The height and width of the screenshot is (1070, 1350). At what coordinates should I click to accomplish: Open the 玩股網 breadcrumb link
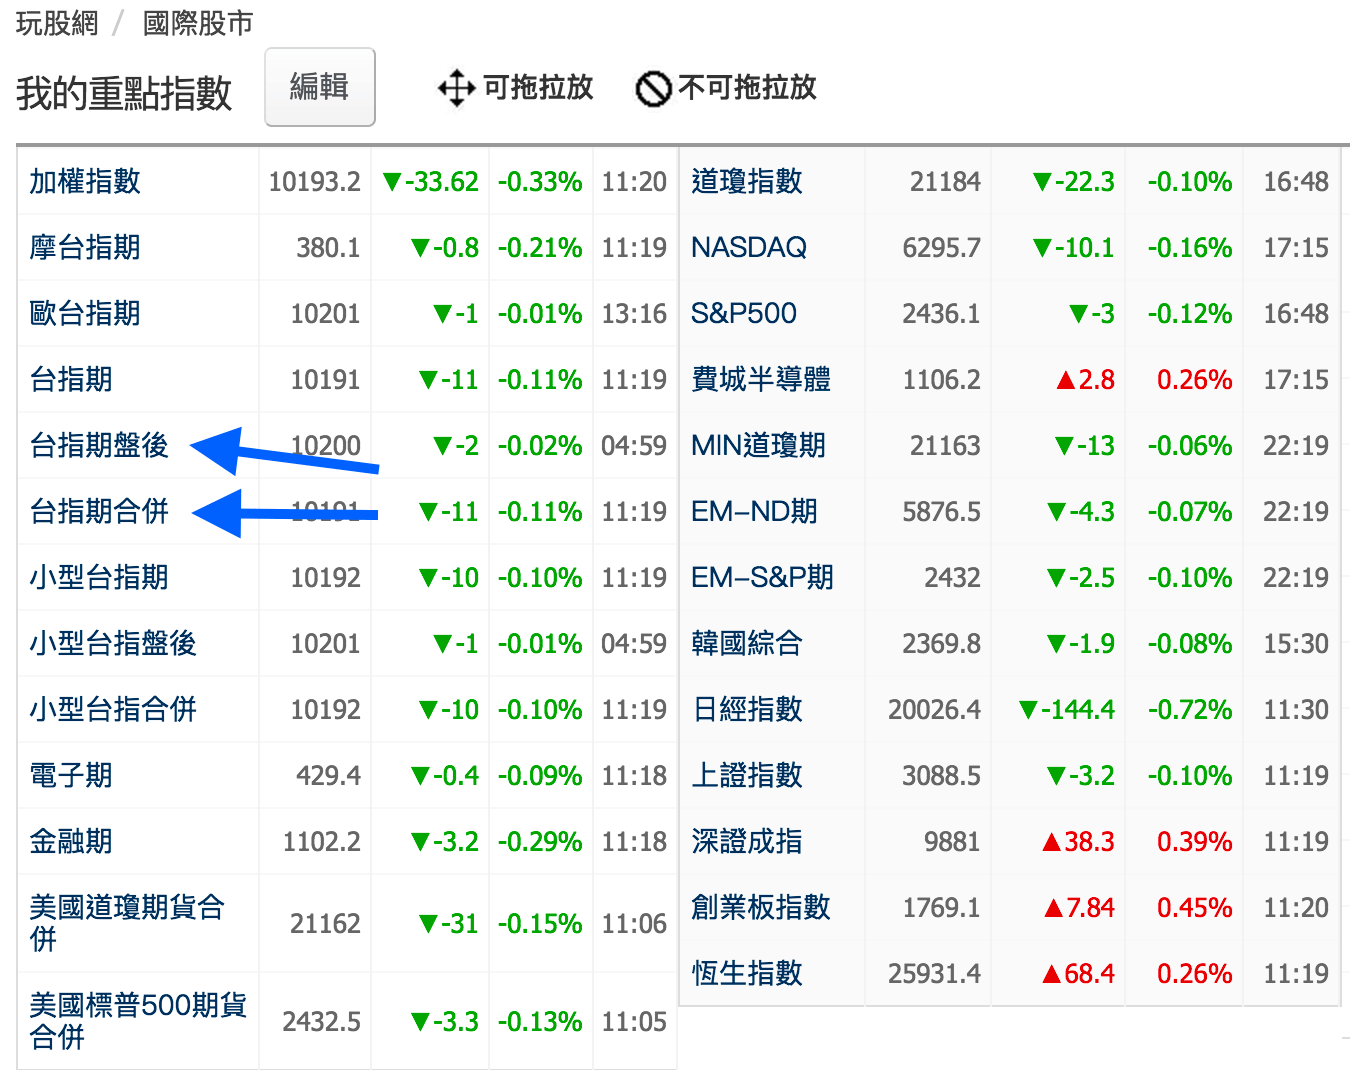click(57, 23)
